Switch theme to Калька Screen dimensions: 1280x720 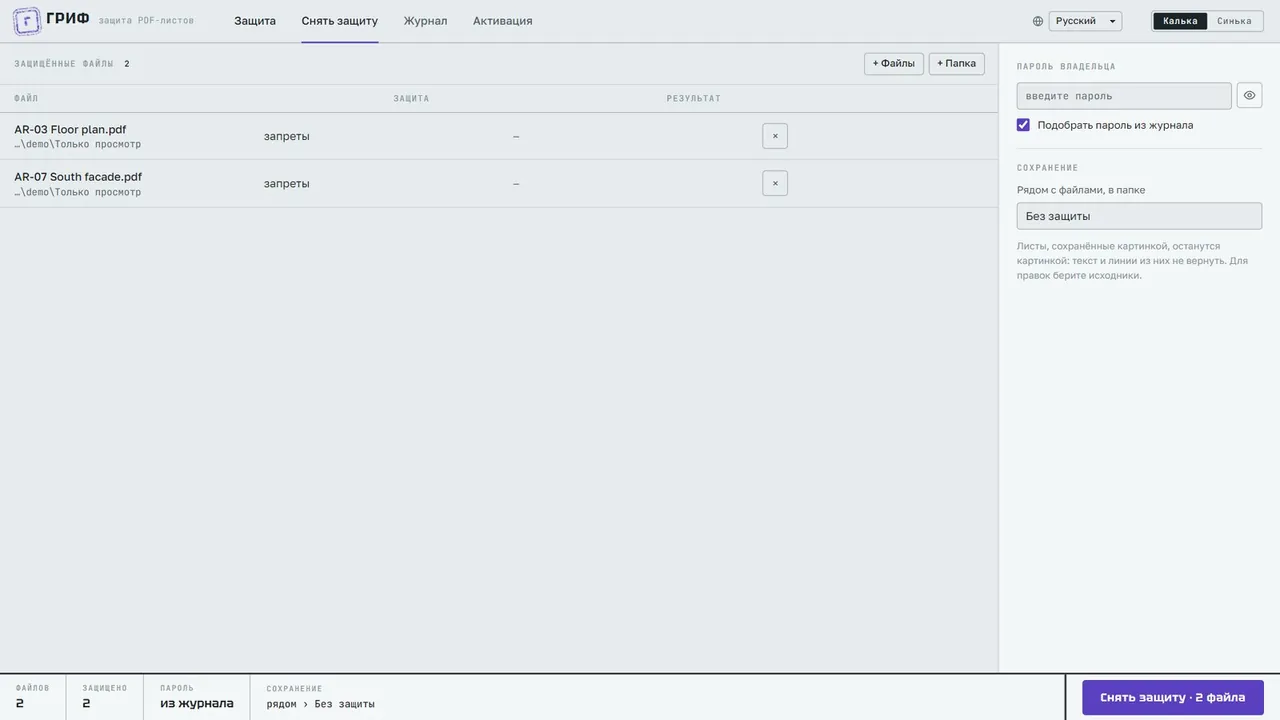[1180, 21]
